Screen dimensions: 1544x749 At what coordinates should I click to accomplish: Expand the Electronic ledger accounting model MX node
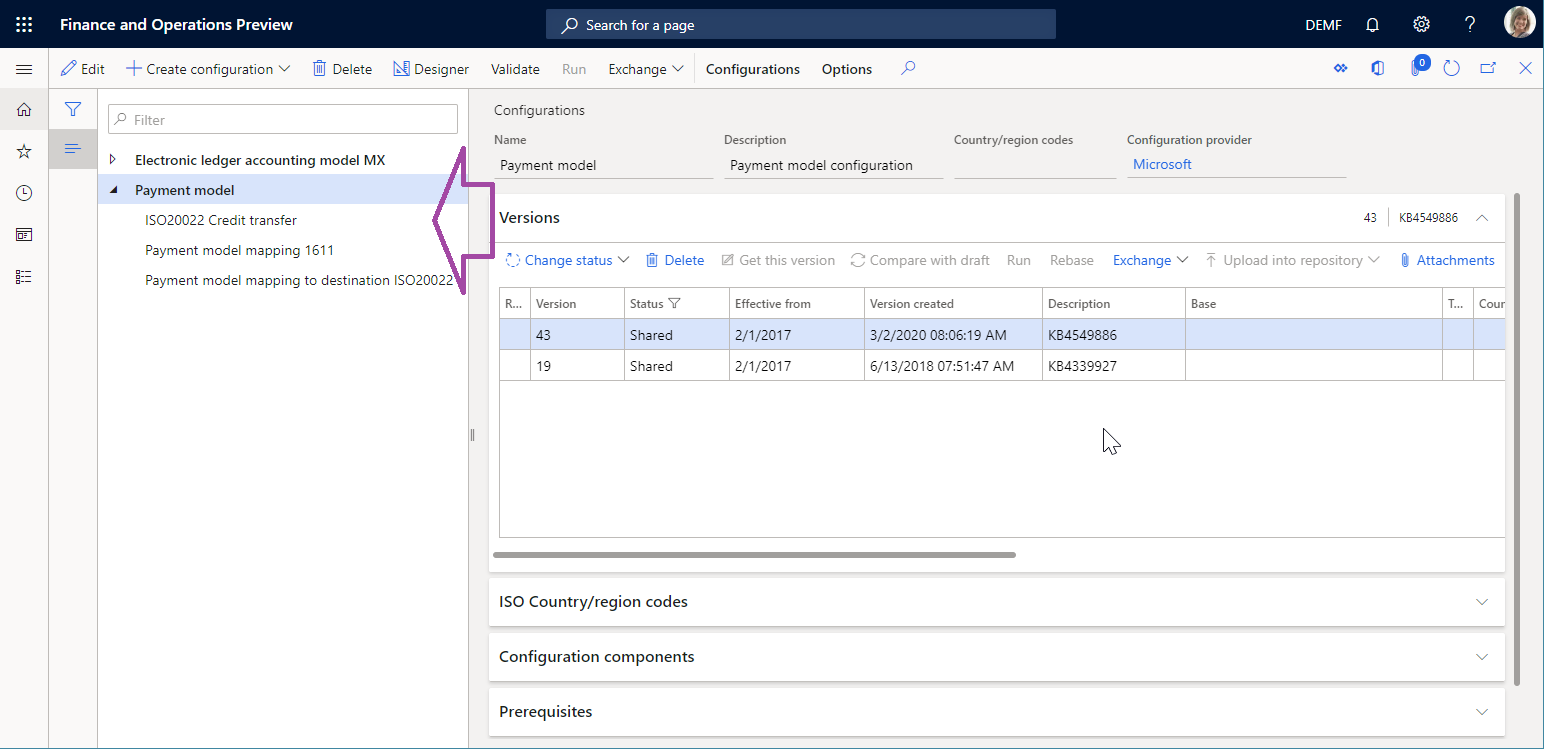110,159
